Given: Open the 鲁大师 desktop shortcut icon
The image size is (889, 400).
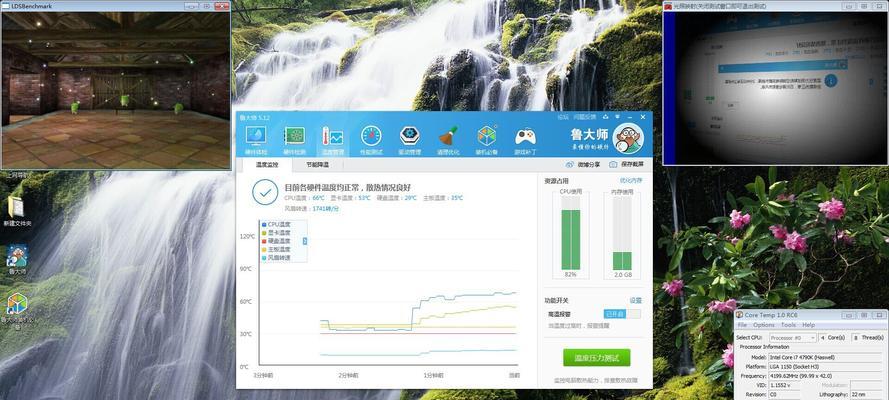Looking at the screenshot, I should (x=16, y=256).
